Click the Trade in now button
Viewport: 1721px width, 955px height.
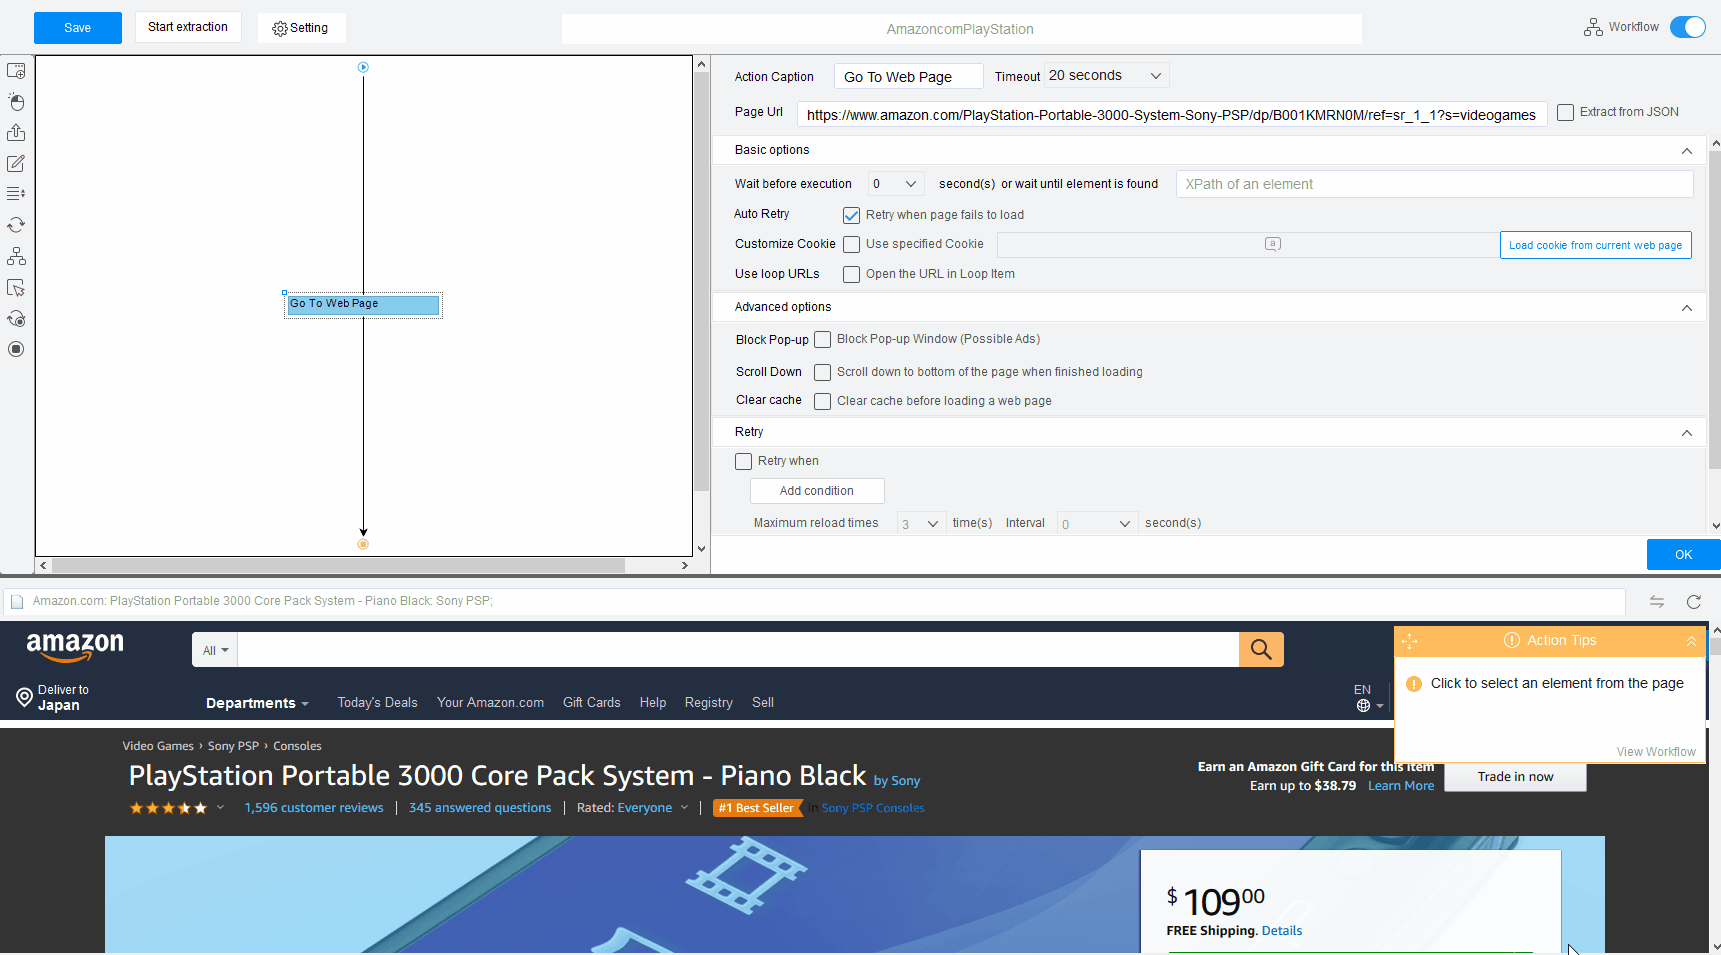coord(1515,777)
